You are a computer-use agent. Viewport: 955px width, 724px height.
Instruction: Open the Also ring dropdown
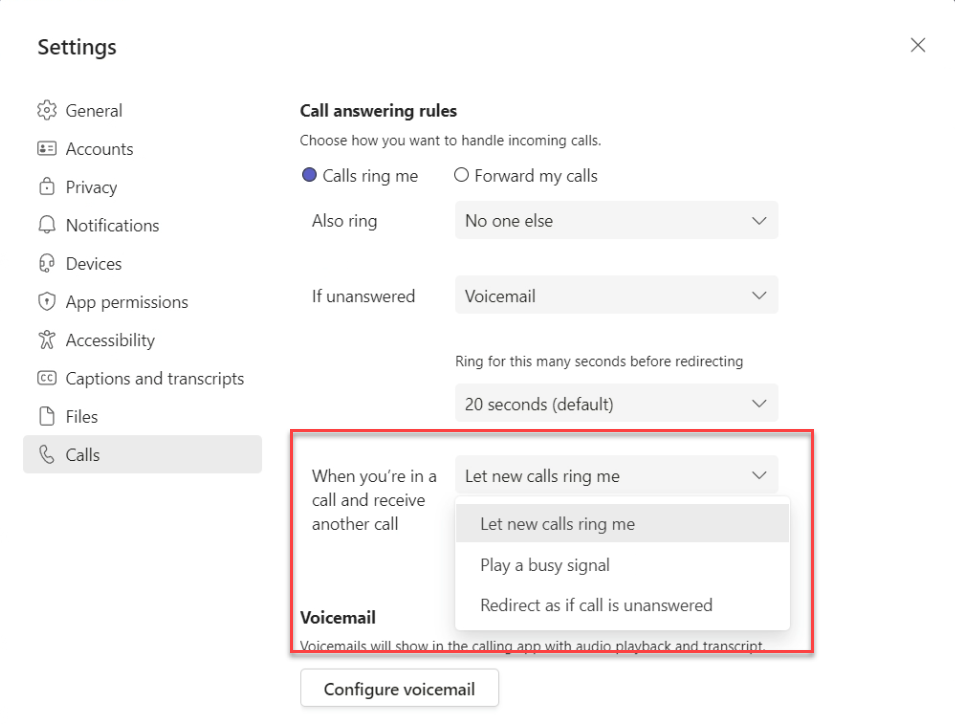point(616,220)
